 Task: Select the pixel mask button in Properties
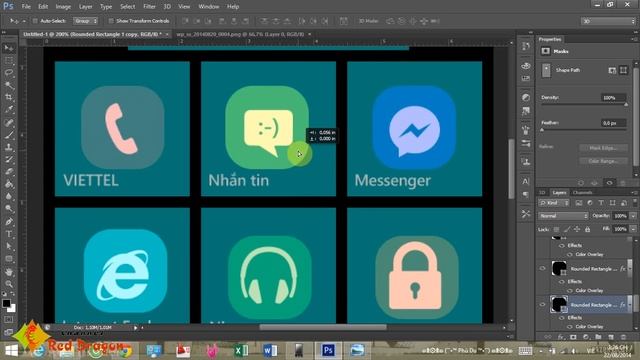click(x=612, y=70)
